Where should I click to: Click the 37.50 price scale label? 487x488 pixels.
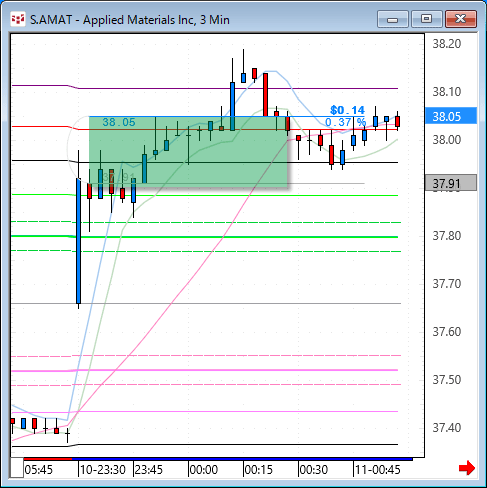447,380
